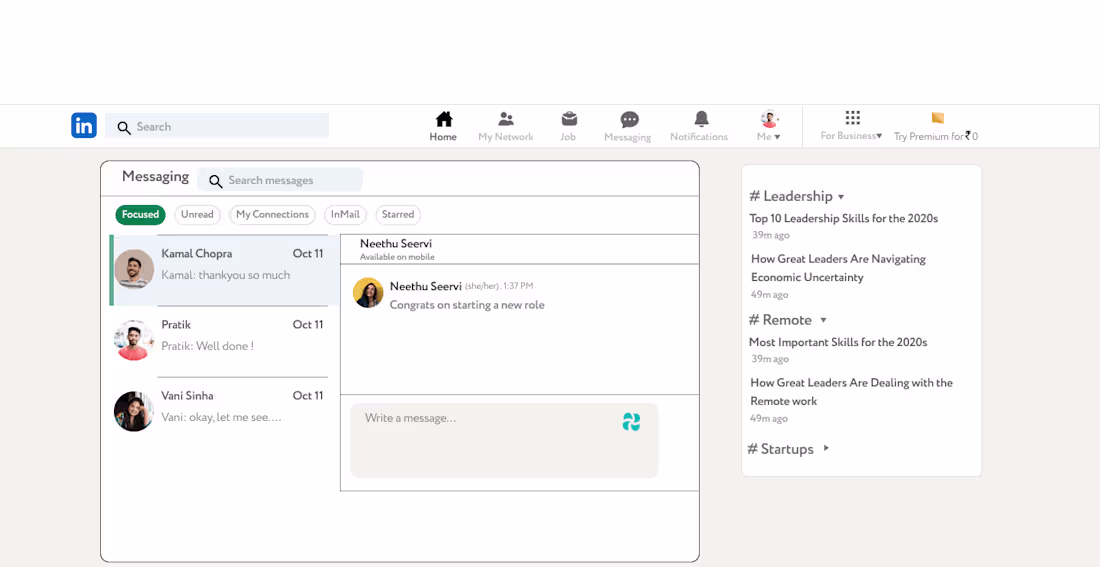1100x567 pixels.
Task: Click the LinkedIn logo icon
Action: [x=83, y=126]
